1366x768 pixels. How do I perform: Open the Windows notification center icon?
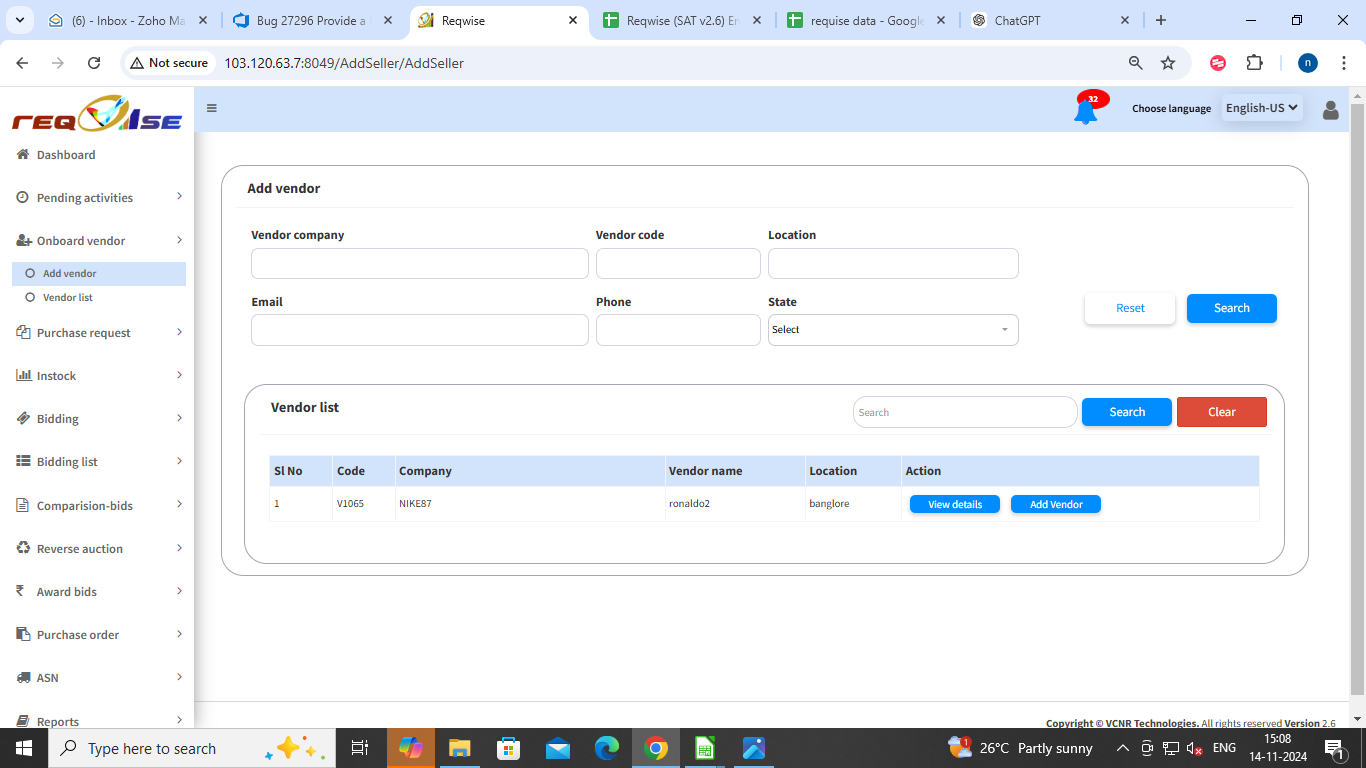pyautogui.click(x=1334, y=748)
